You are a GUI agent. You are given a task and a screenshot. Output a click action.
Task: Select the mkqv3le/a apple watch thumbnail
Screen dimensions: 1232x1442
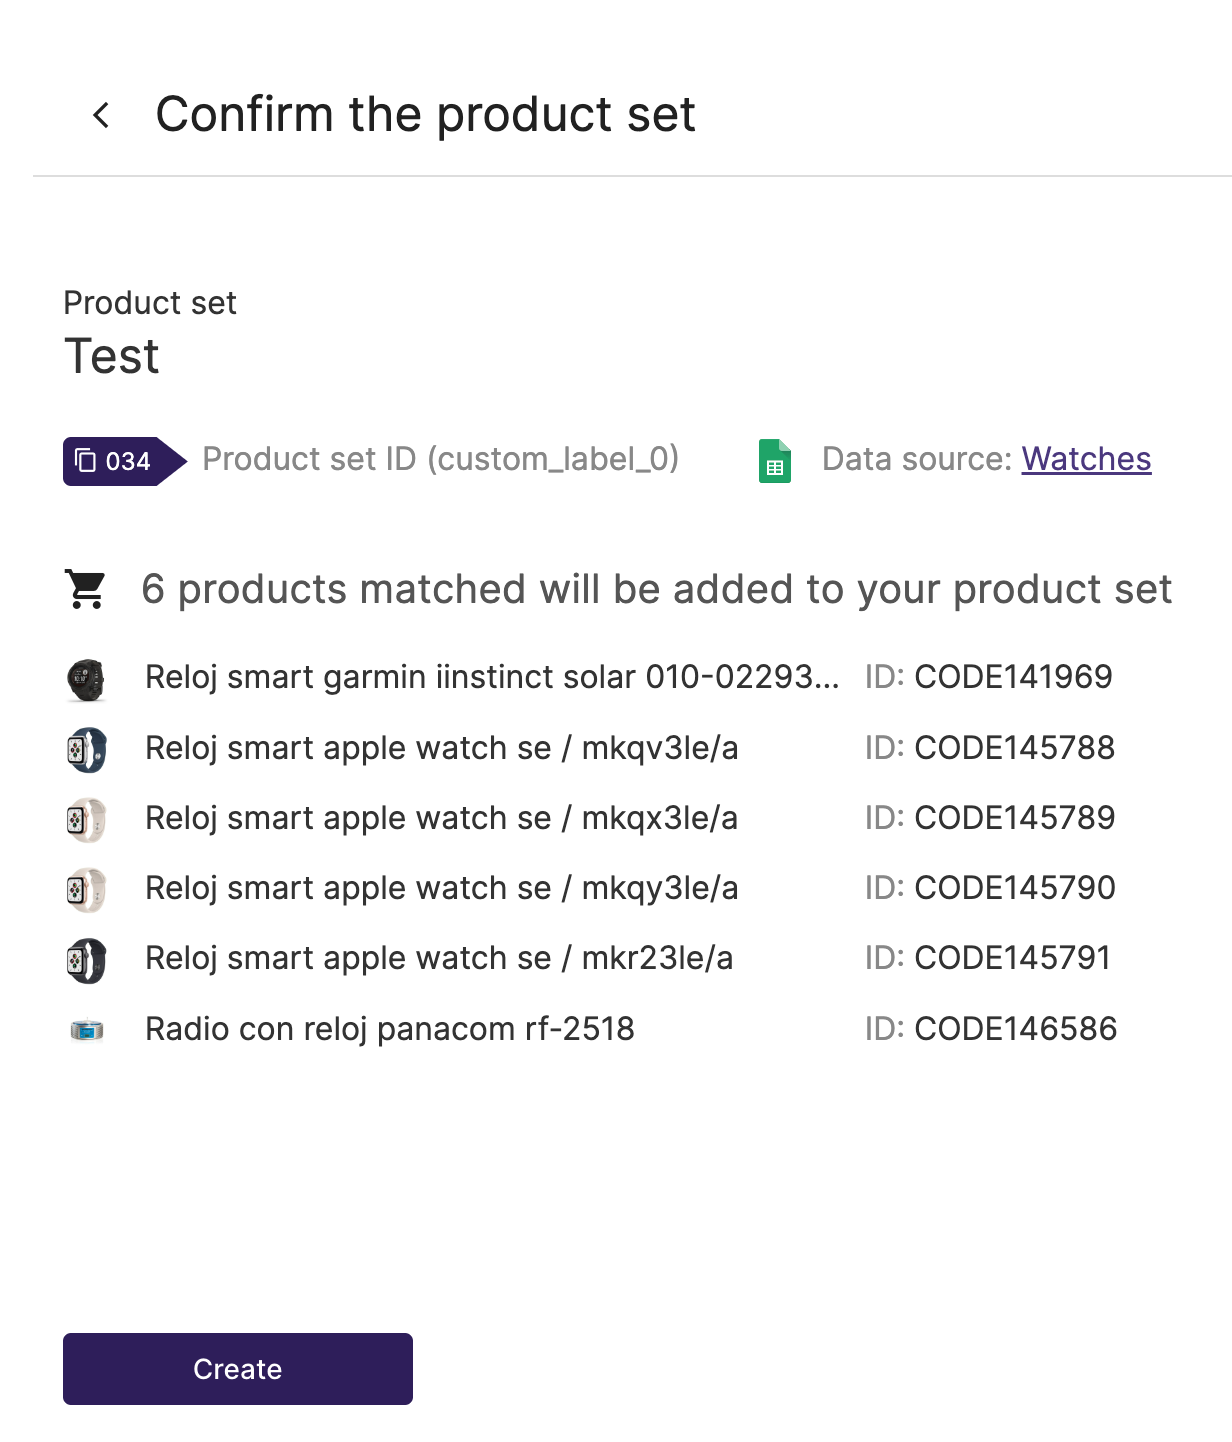click(x=86, y=749)
